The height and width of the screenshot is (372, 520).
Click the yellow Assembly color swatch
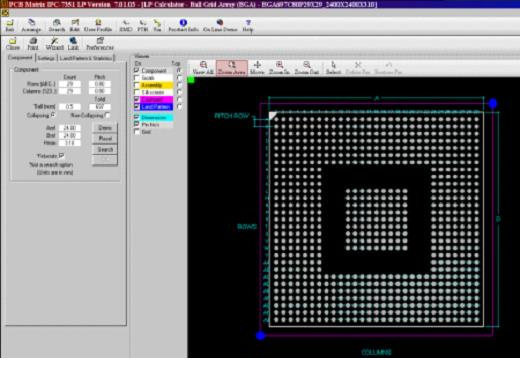click(157, 85)
